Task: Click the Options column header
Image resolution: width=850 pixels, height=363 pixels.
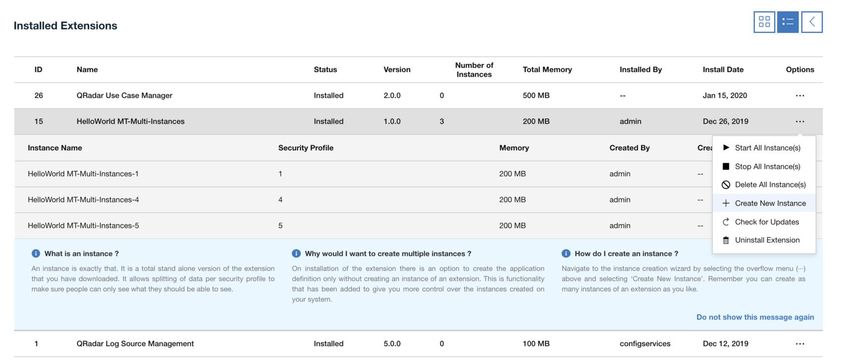Action: tap(800, 69)
